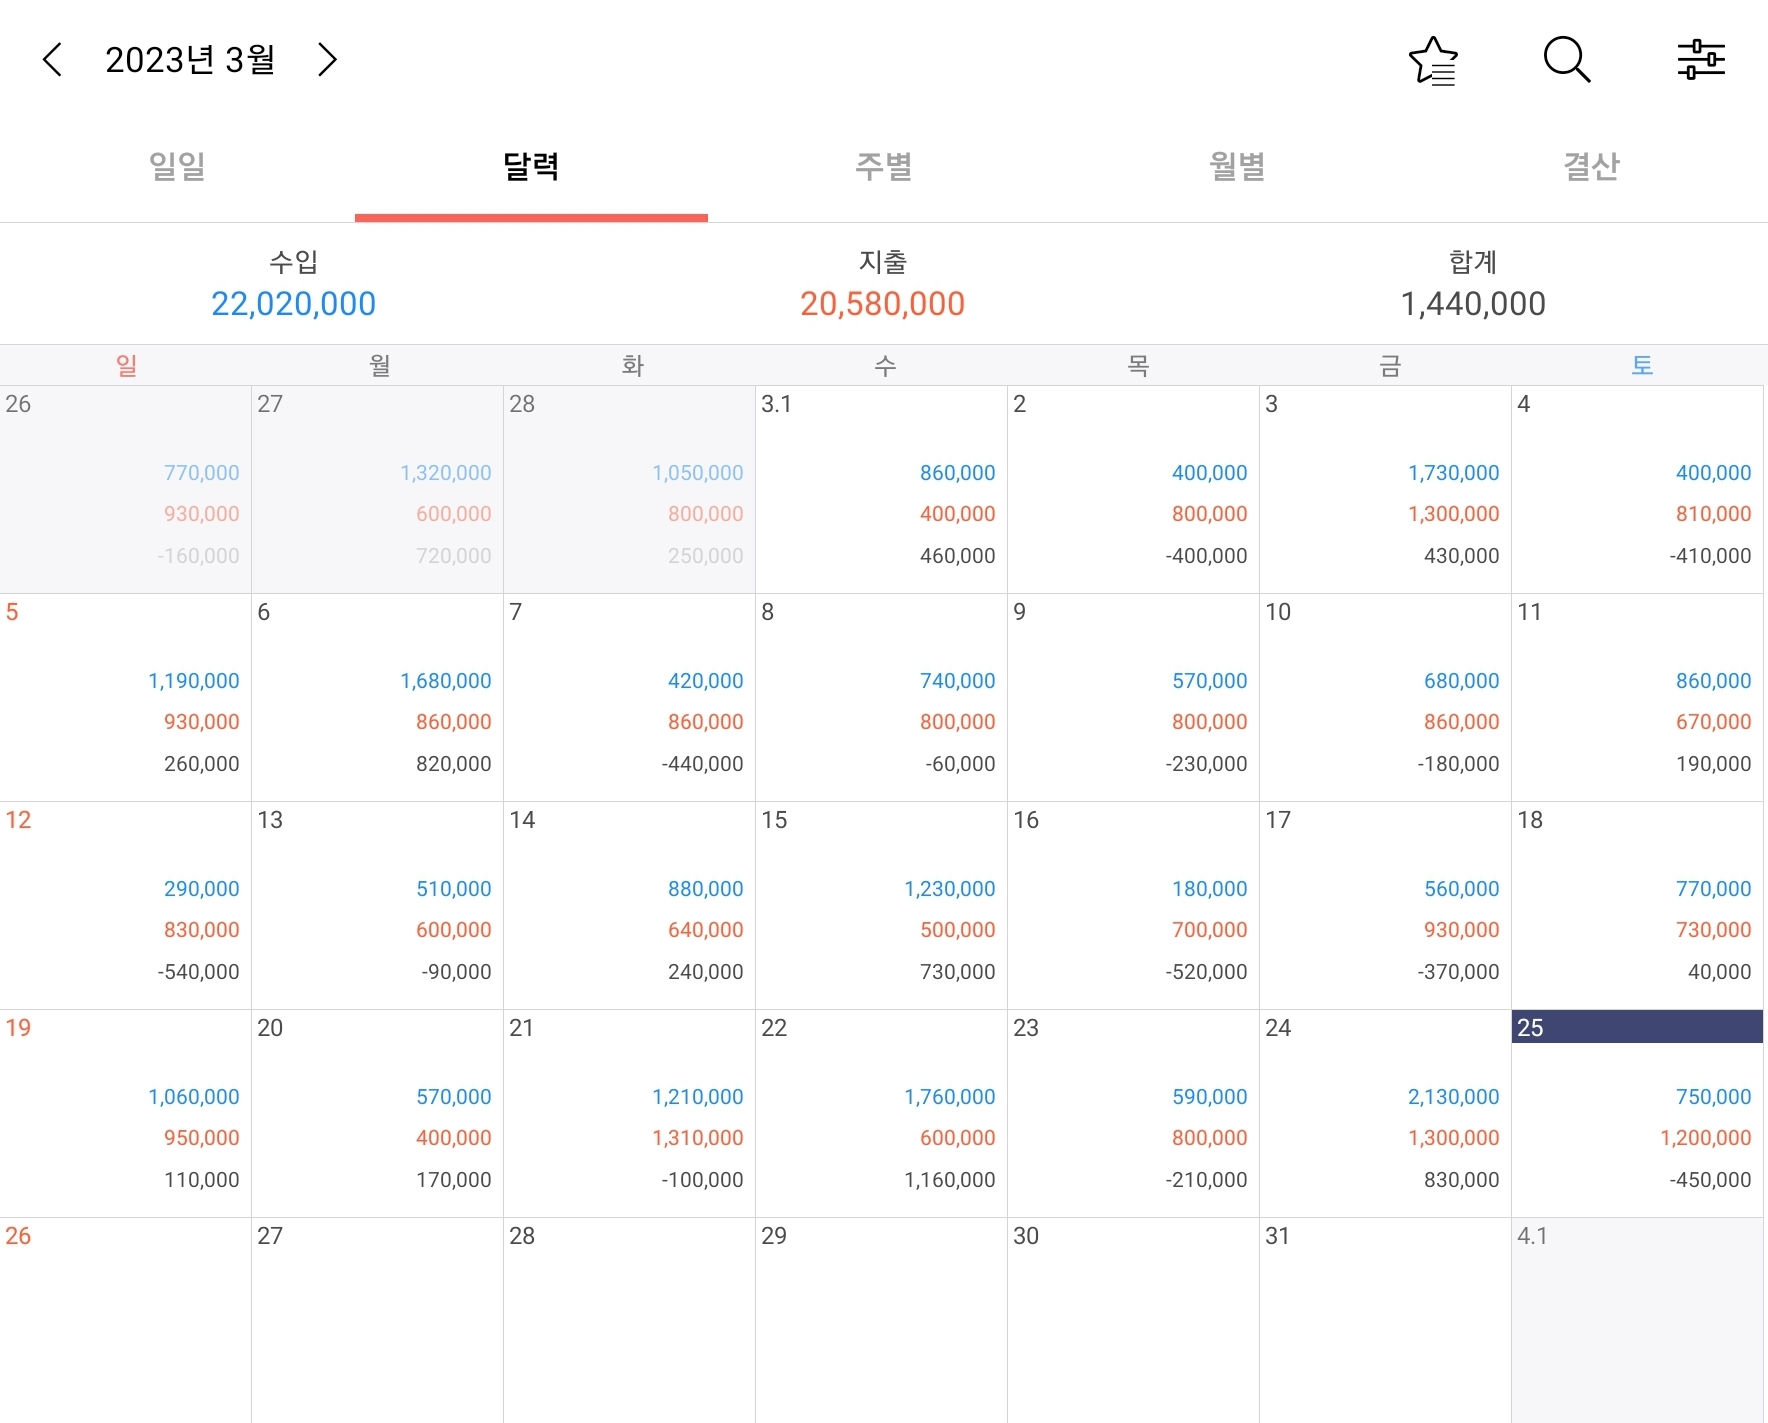Go to previous month arrow
Screen dimensions: 1768x1423
(53, 60)
